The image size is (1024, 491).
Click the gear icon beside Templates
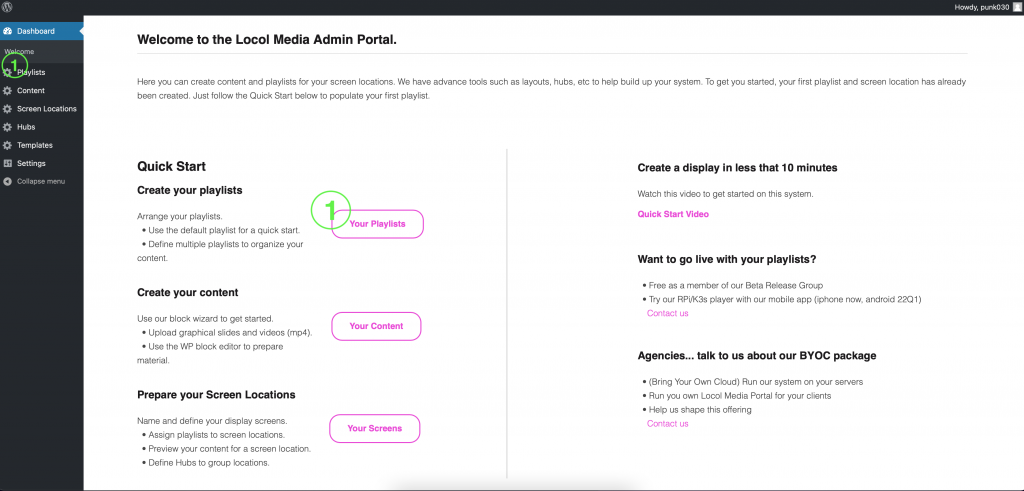tap(8, 146)
